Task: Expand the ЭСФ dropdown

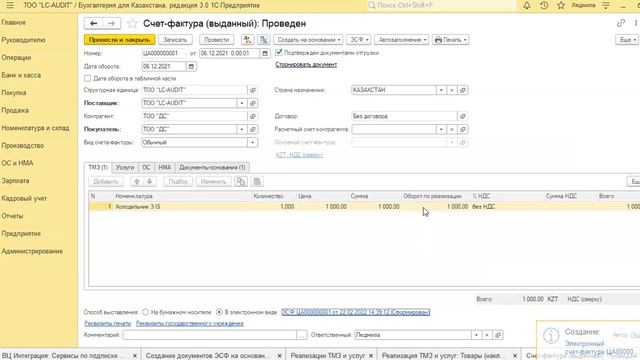Action: [359, 40]
